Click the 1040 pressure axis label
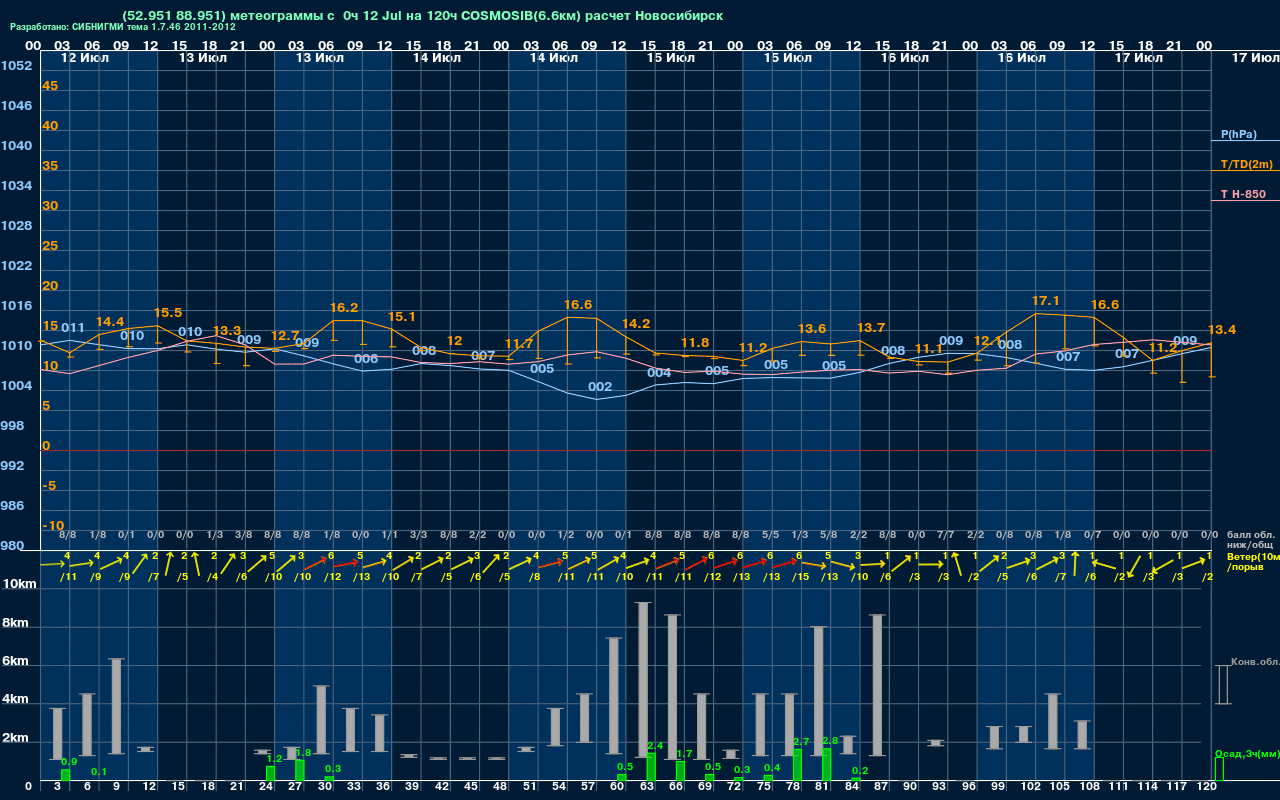 point(16,146)
